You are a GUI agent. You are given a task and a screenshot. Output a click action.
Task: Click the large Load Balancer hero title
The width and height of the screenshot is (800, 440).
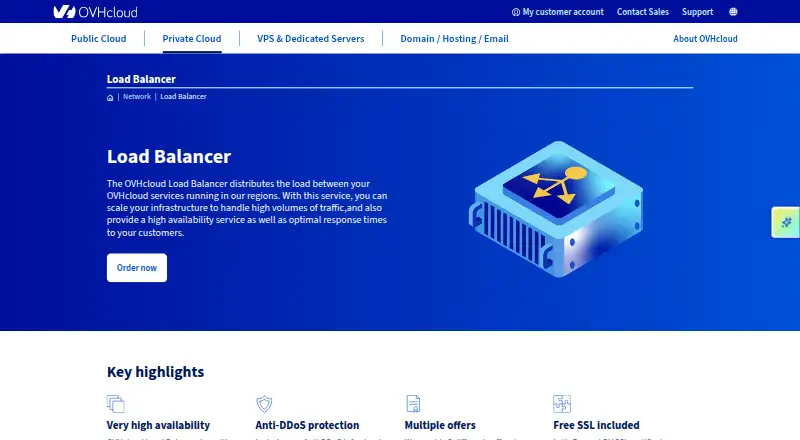[169, 156]
